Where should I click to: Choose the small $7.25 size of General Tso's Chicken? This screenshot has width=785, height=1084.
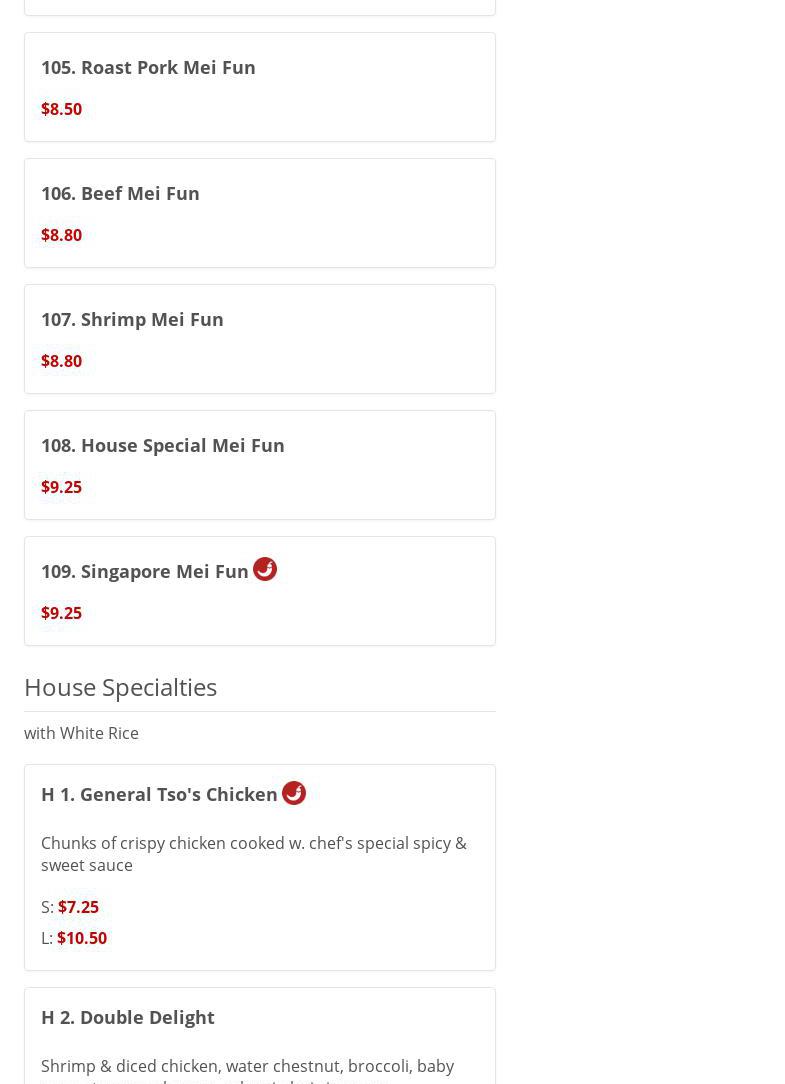pyautogui.click(x=78, y=907)
